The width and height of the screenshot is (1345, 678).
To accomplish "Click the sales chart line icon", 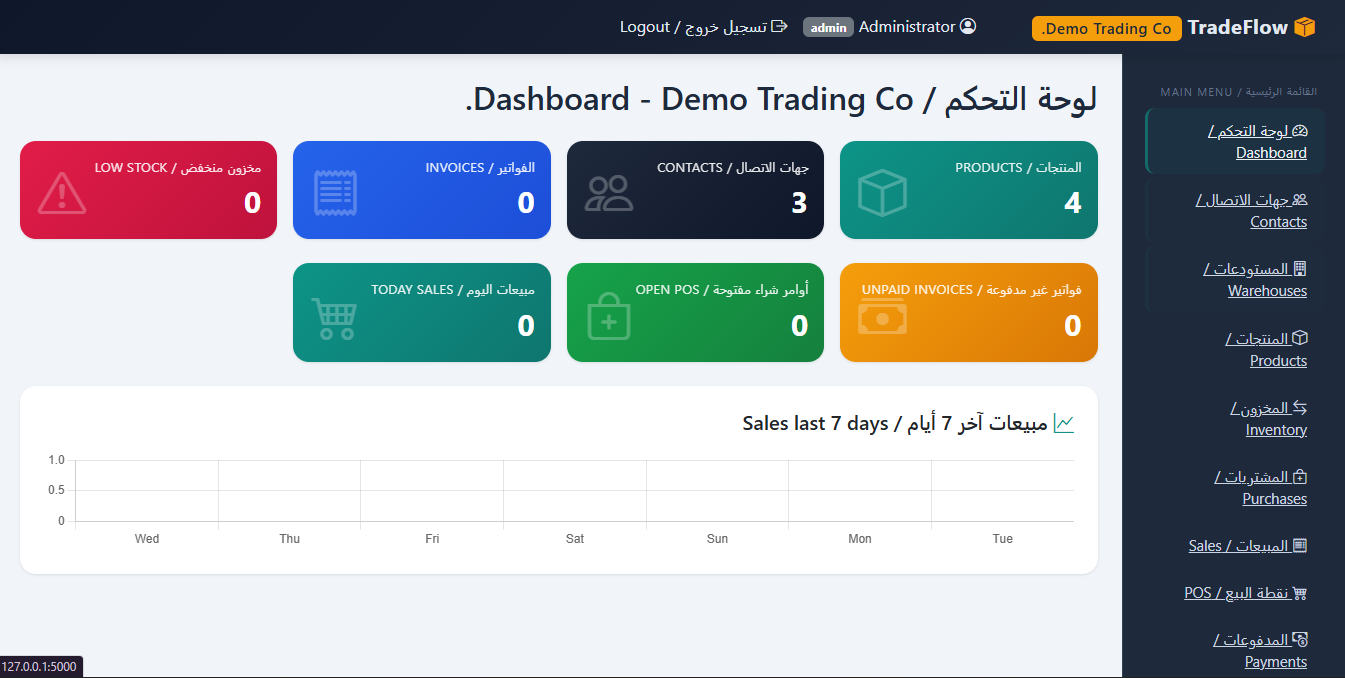I will [x=1064, y=424].
